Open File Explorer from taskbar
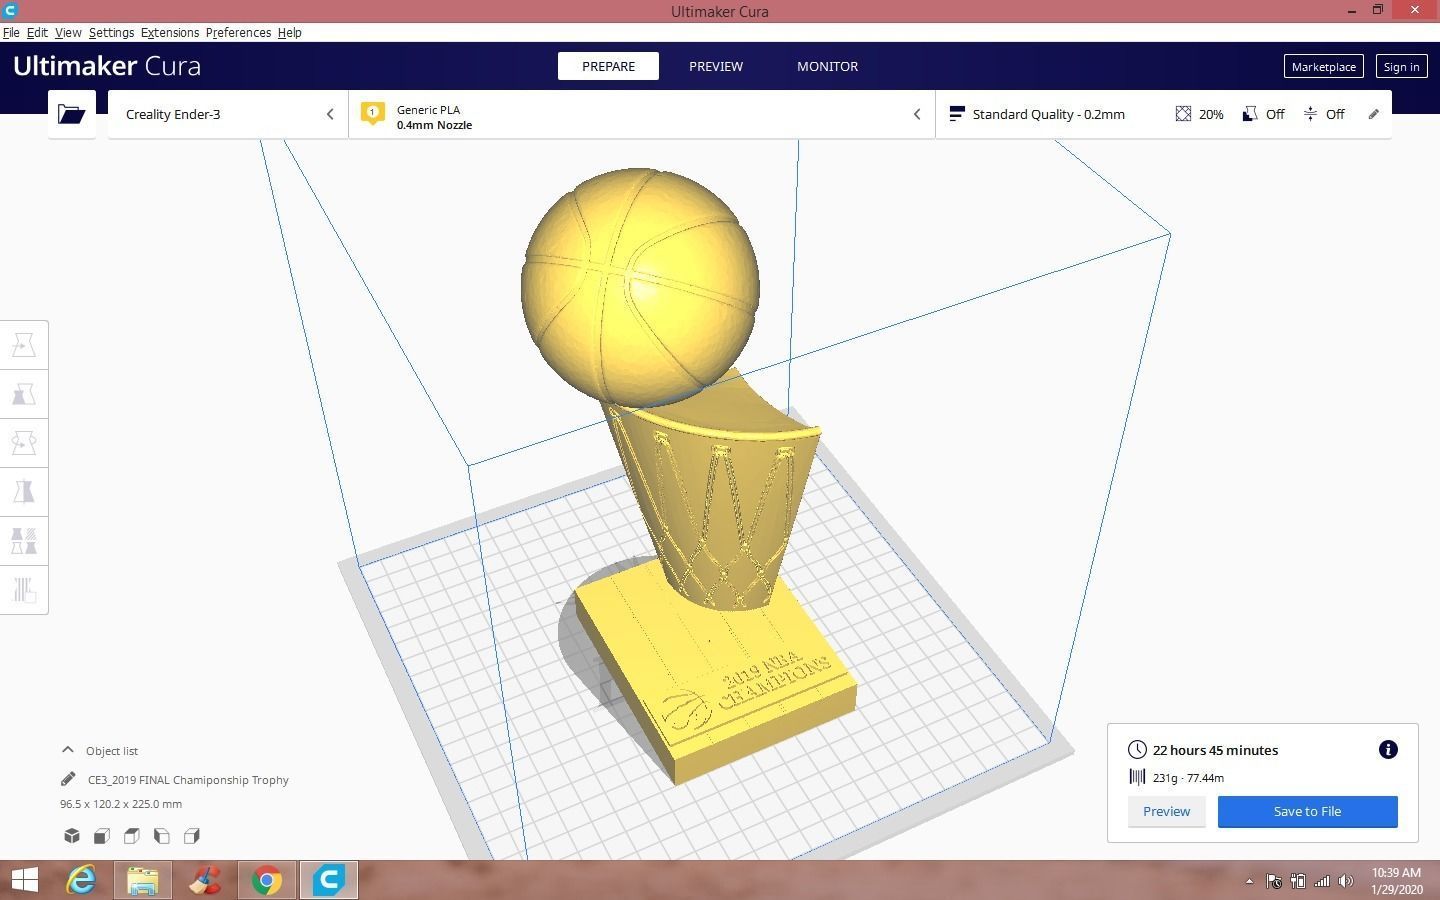The image size is (1440, 900). tap(143, 880)
